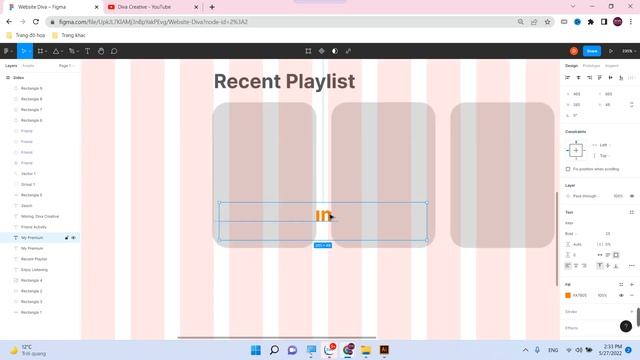This screenshot has width=640, height=360.
Task: Select the Comment tool
Action: point(114,51)
